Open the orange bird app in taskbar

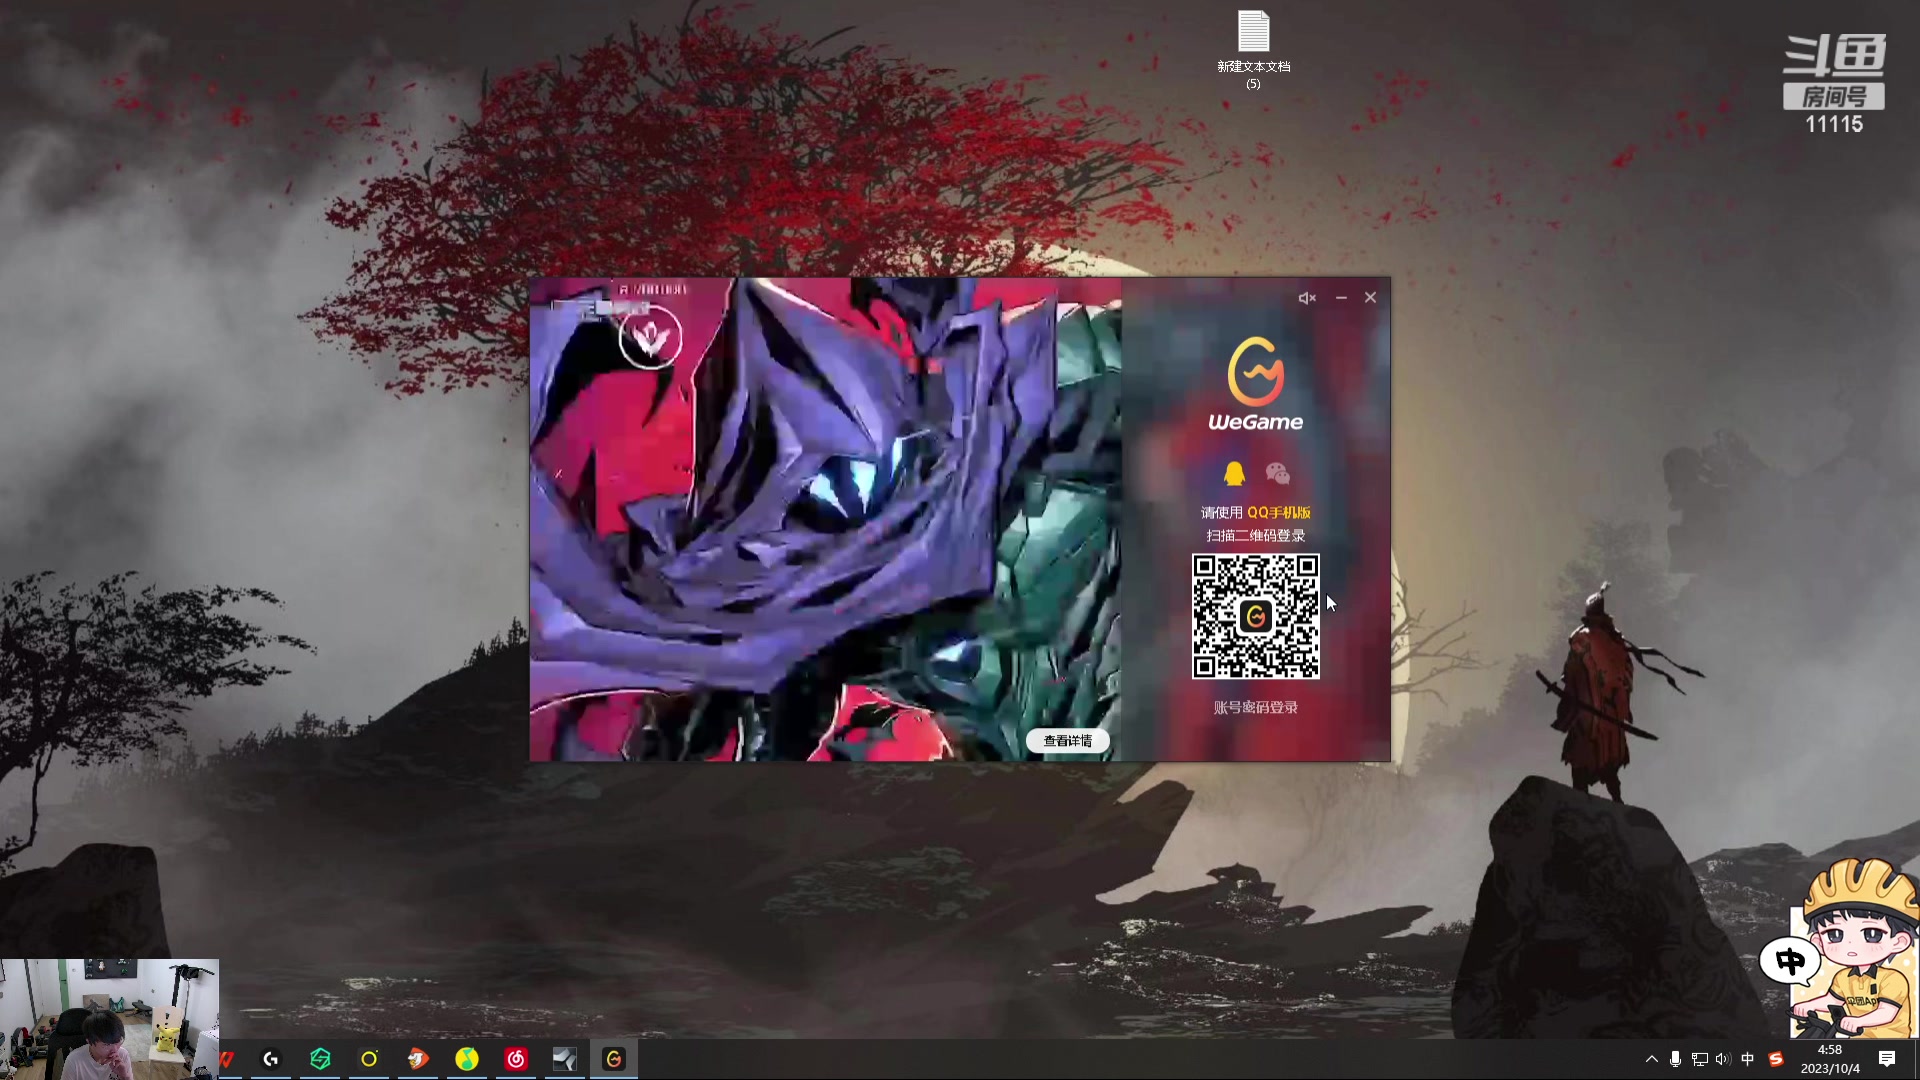(418, 1059)
